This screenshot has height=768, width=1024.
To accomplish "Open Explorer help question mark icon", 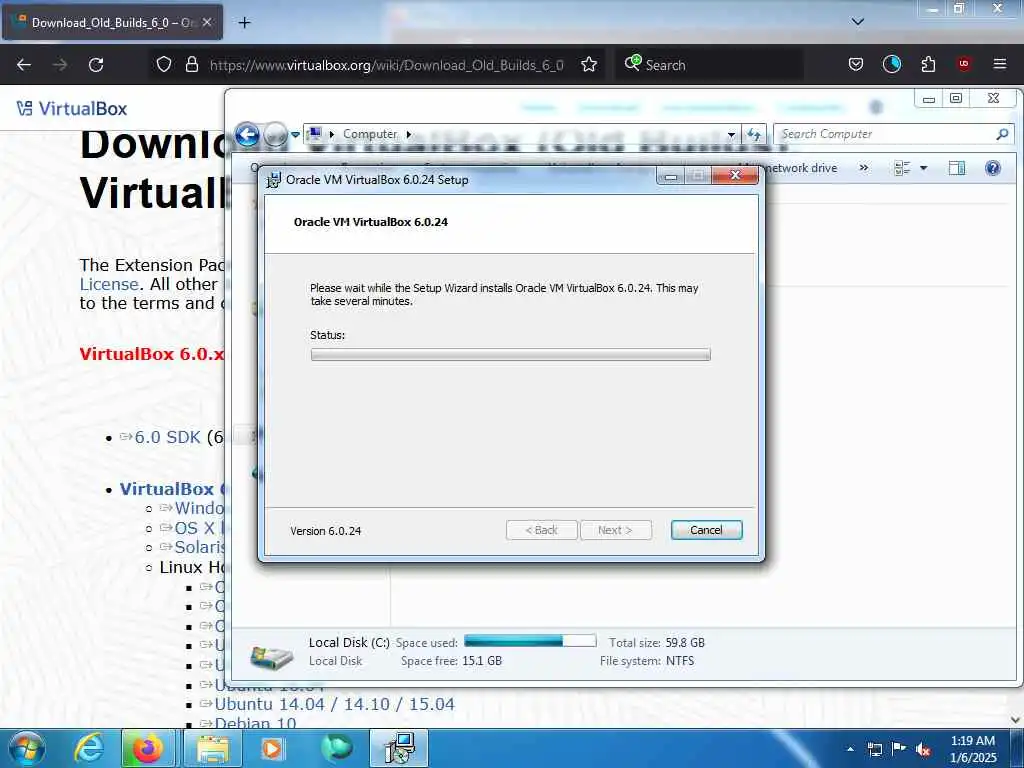I will (993, 168).
